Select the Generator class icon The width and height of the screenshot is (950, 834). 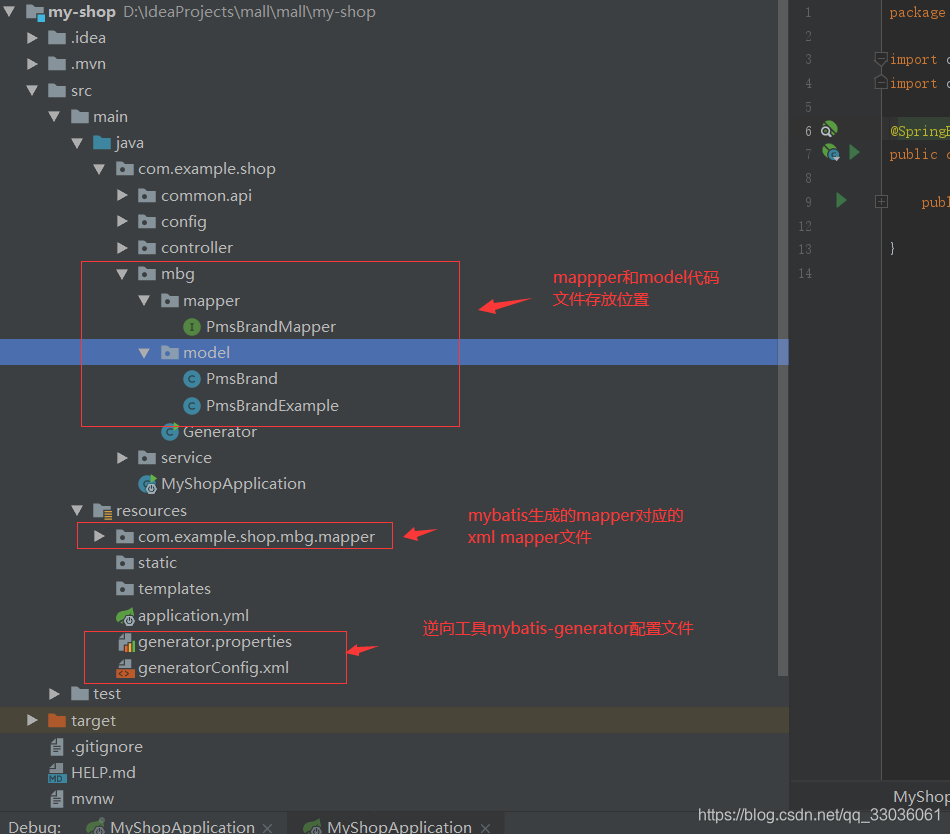click(169, 431)
